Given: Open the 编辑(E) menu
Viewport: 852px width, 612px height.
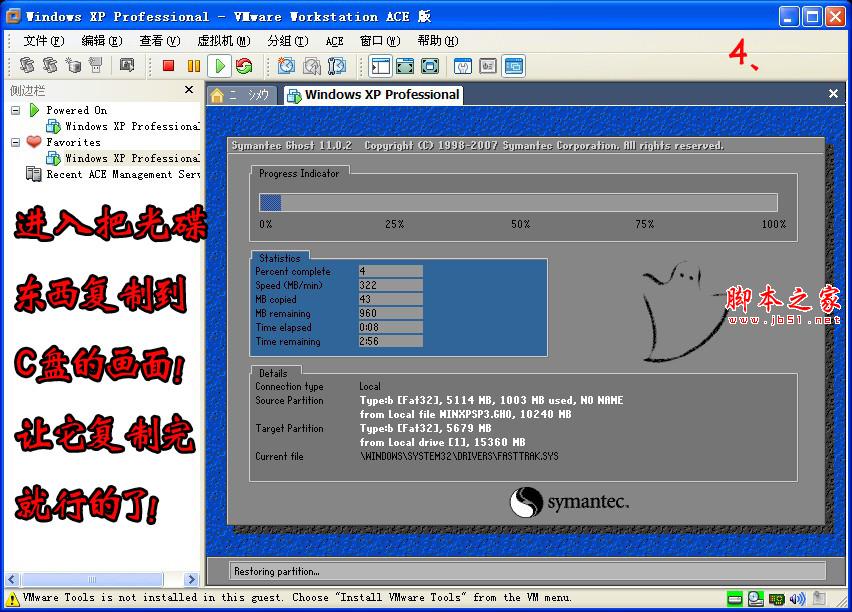Looking at the screenshot, I should pos(102,41).
